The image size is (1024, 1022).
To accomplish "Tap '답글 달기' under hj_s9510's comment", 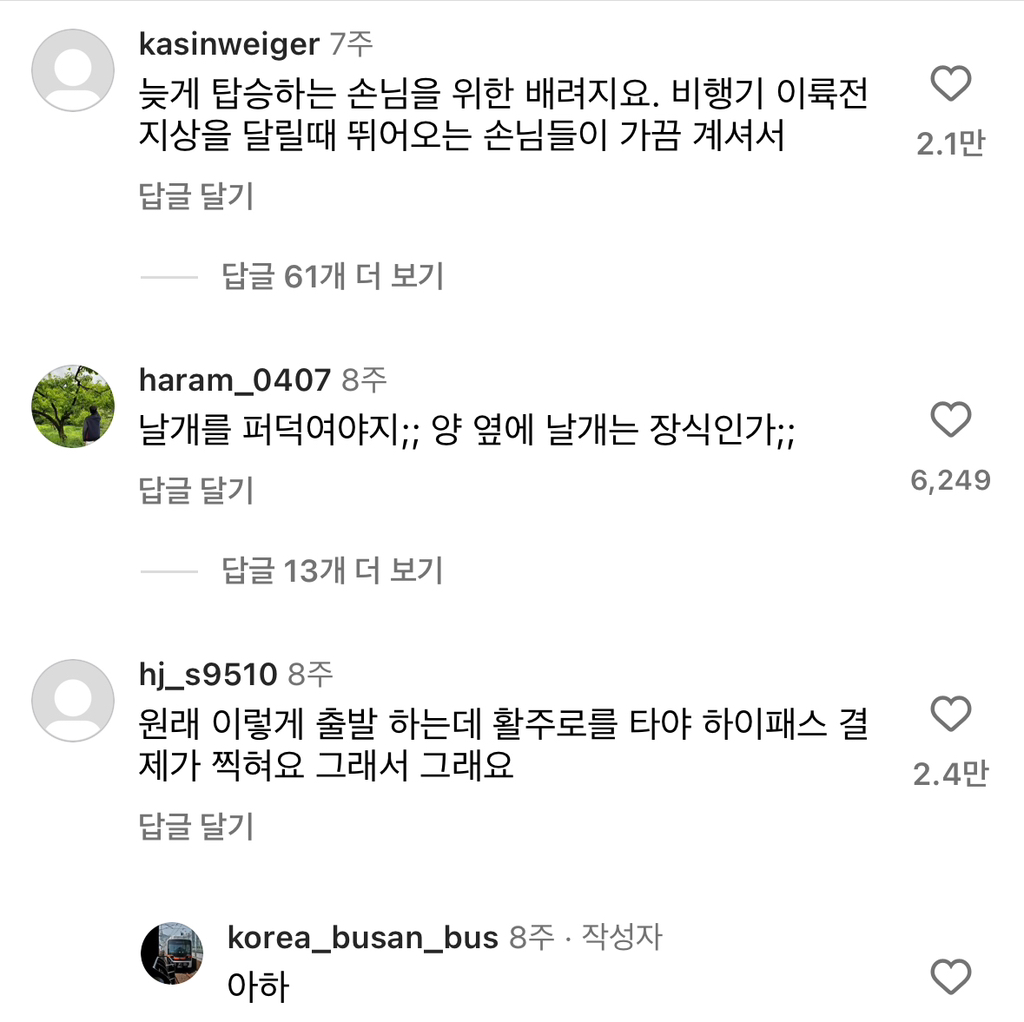I will click(x=196, y=827).
